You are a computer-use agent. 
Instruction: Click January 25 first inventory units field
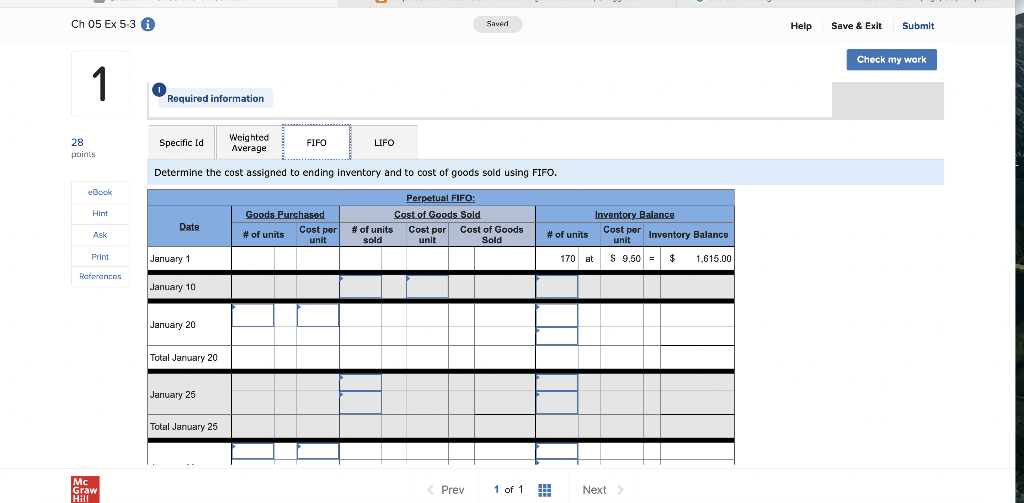556,382
